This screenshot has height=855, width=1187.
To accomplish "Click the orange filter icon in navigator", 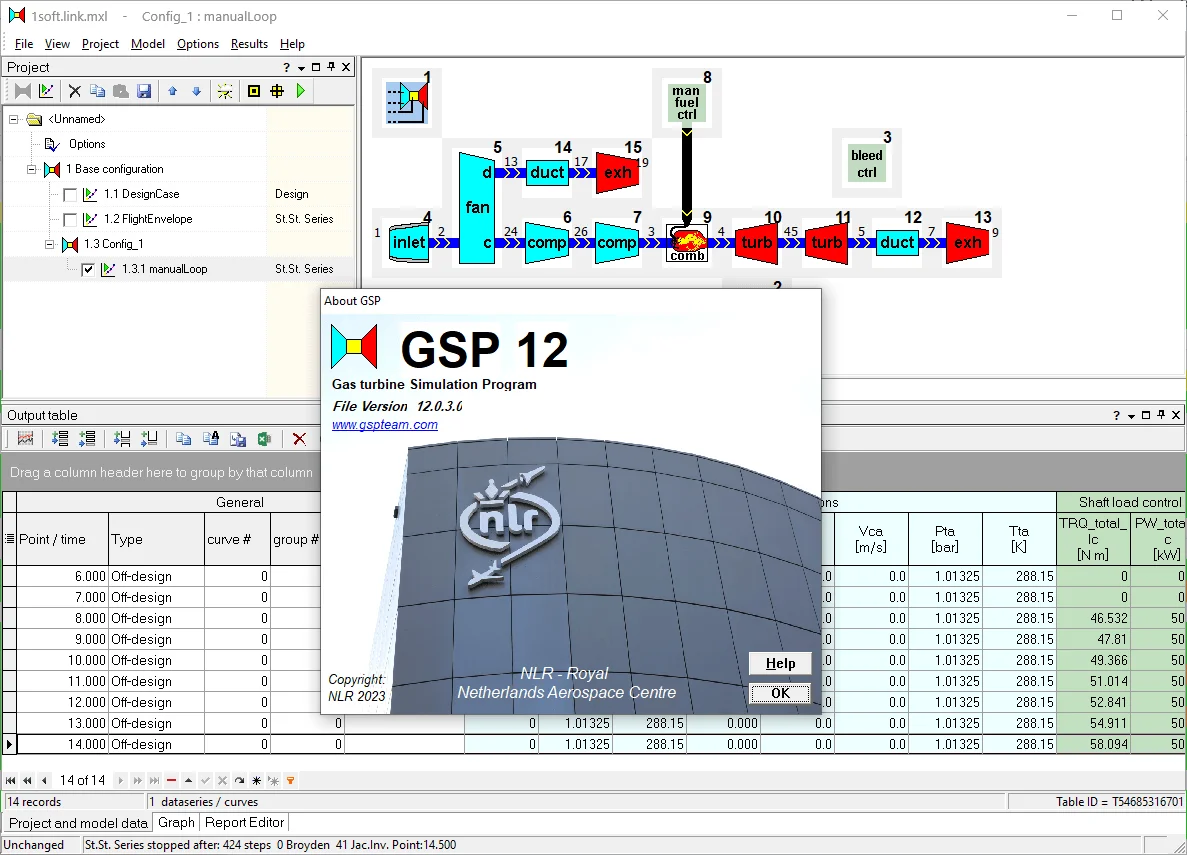I will pos(291,780).
